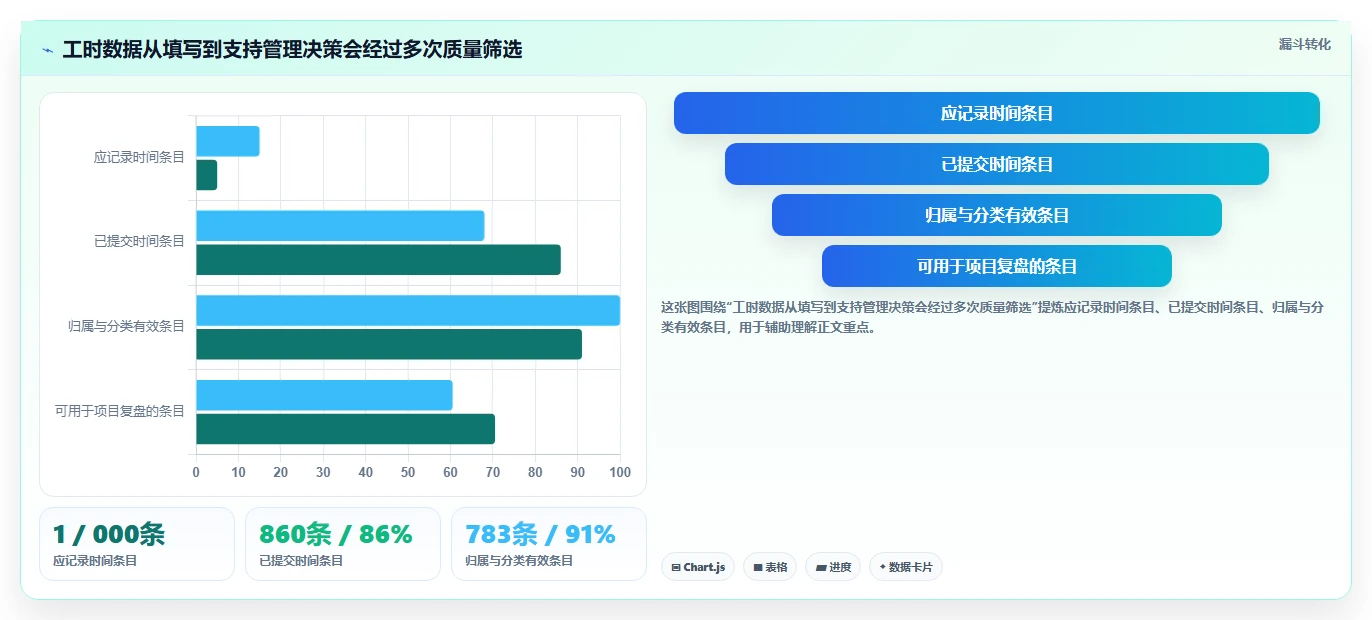The image size is (1372, 620).
Task: Click the 归属与分类有效条目 chart axis label
Action: pos(126,326)
